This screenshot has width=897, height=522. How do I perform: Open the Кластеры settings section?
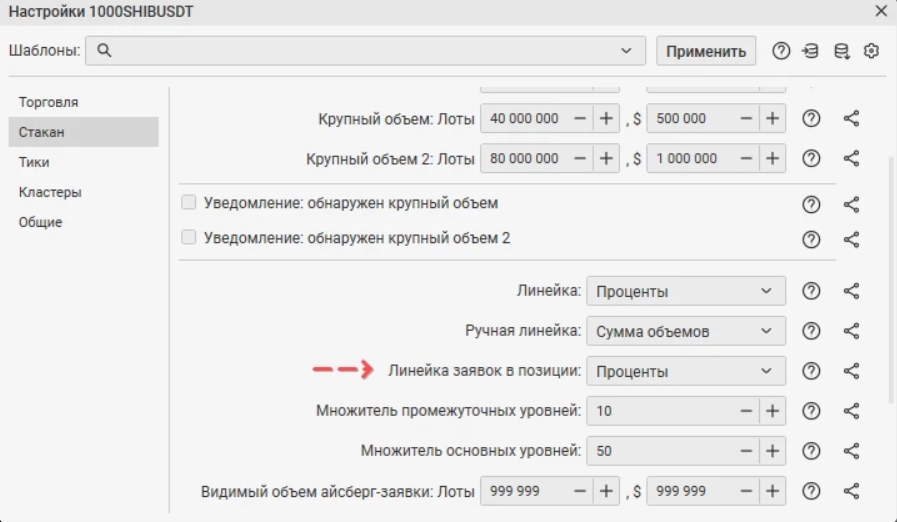click(84, 192)
